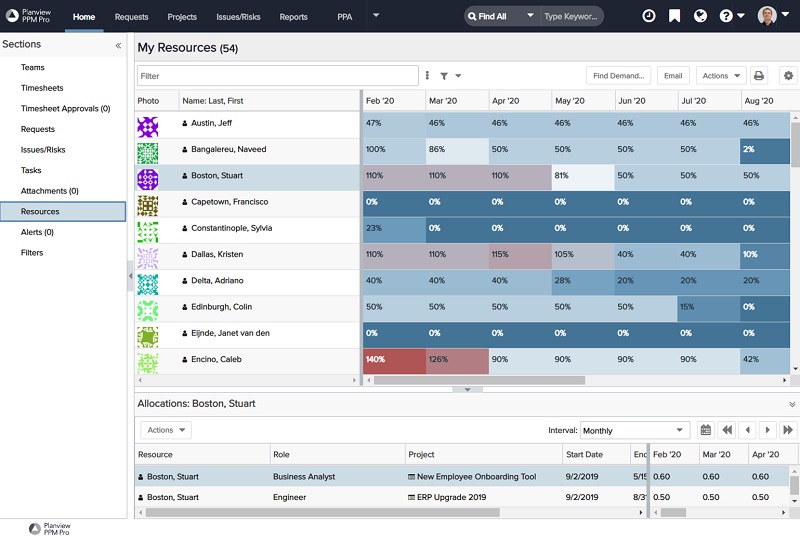Click the Planview PPM Pro logo
Viewport: 800px width, 538px height.
coord(28,16)
